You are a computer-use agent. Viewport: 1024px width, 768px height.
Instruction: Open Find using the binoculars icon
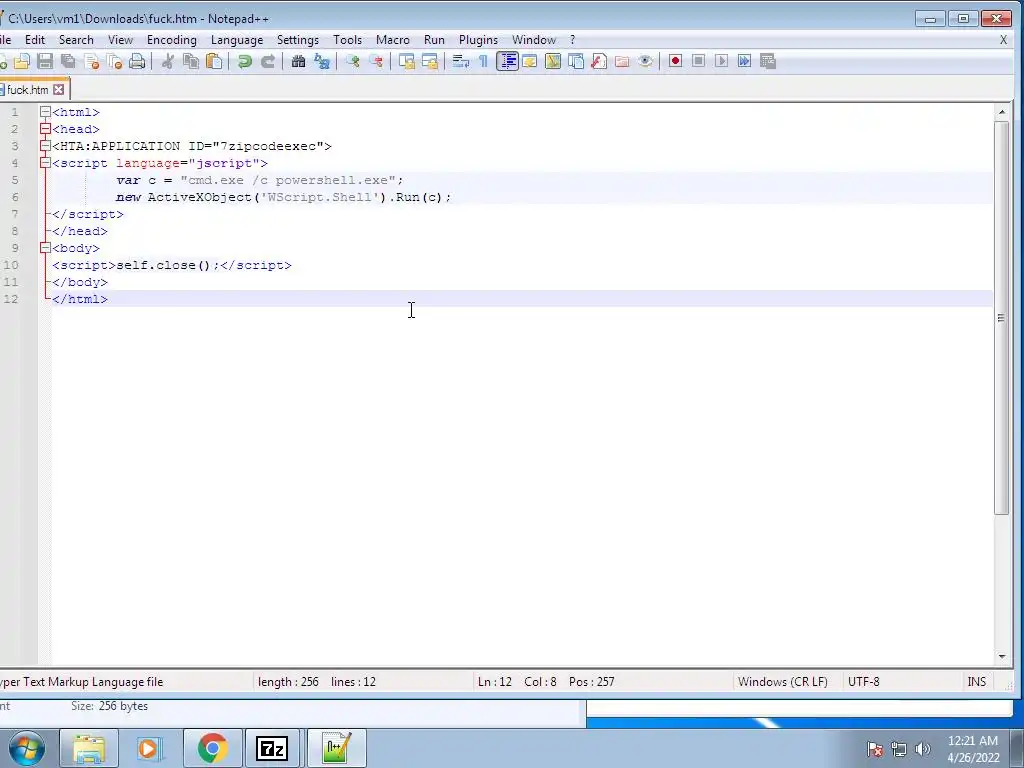pos(298,61)
